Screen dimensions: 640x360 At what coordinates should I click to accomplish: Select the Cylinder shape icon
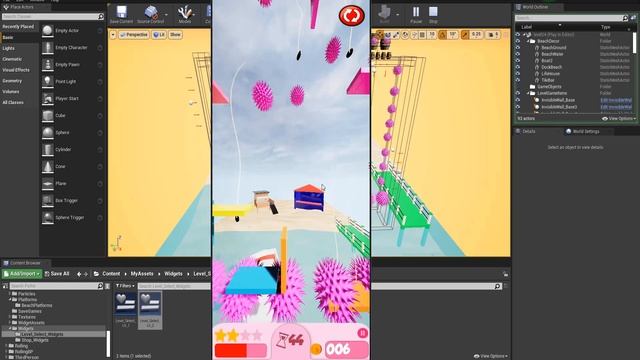pos(48,150)
